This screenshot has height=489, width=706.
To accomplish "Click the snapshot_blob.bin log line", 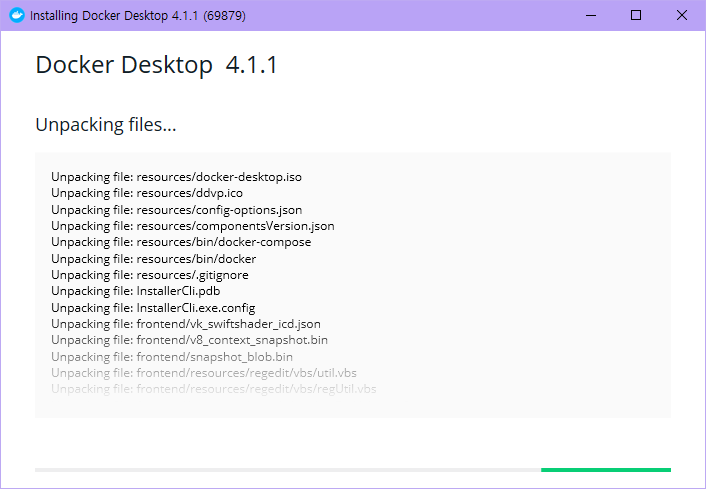I will click(172, 356).
